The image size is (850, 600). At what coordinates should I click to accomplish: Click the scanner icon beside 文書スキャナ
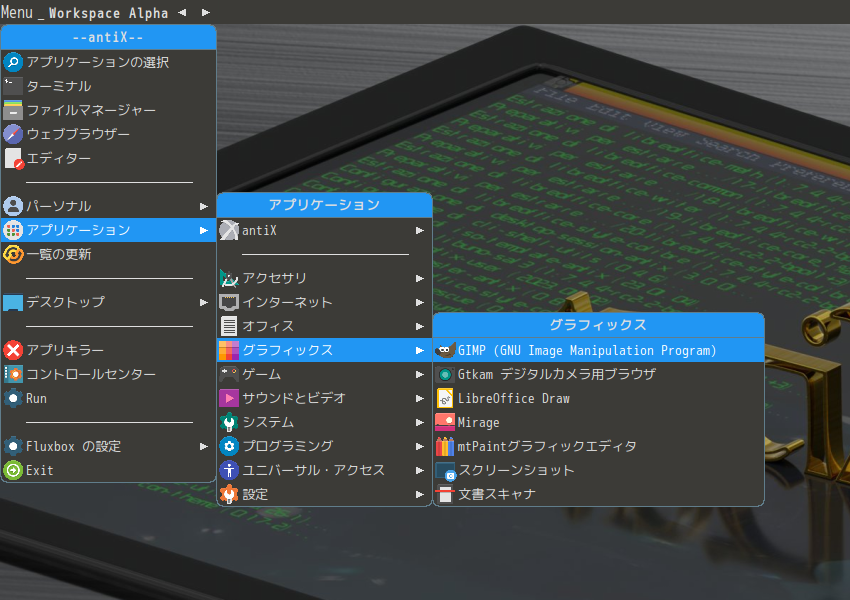click(x=445, y=494)
